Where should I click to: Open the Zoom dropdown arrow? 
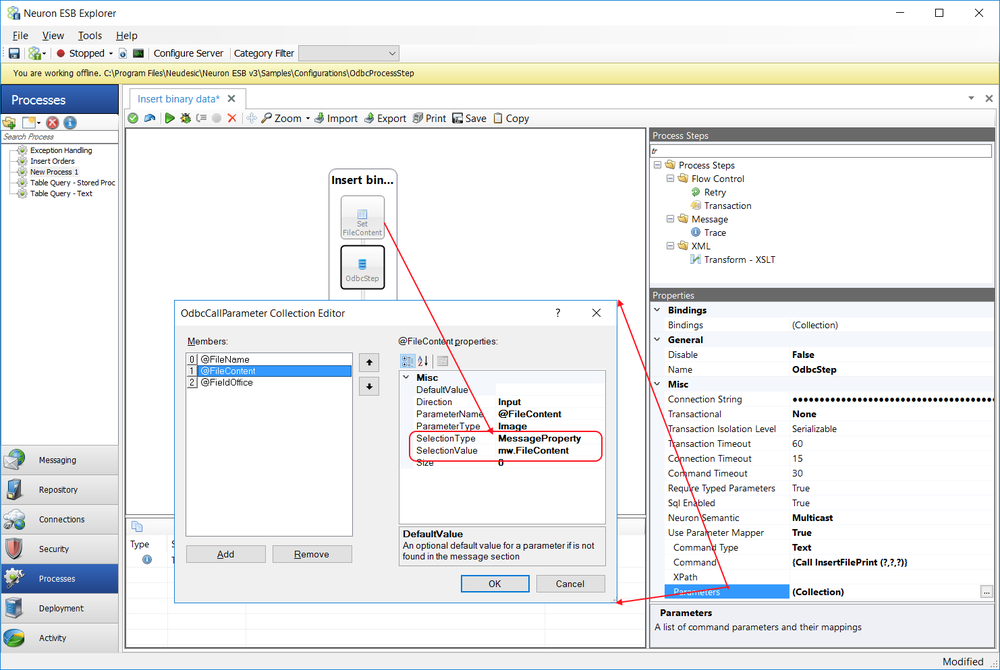point(307,119)
